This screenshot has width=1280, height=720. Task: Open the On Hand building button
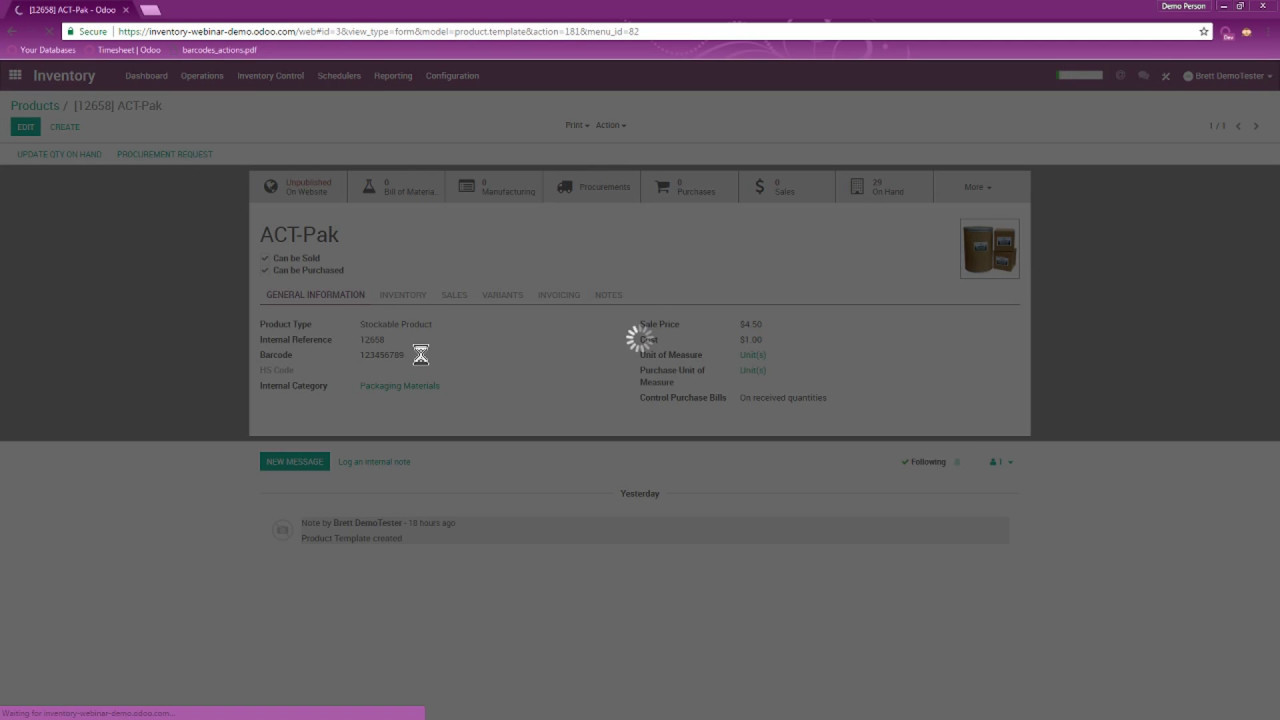click(885, 187)
